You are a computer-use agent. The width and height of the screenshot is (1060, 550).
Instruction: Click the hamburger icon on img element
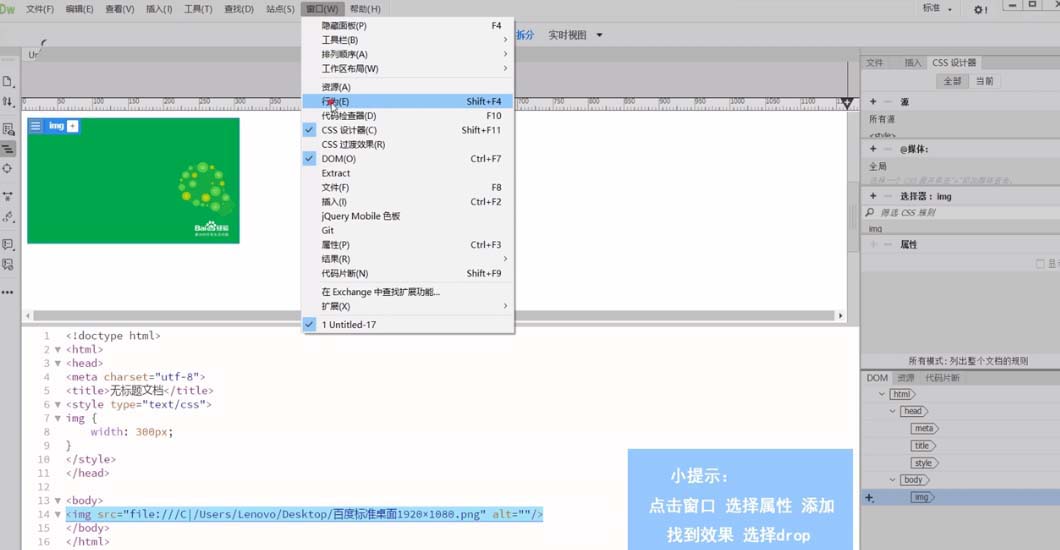point(36,126)
